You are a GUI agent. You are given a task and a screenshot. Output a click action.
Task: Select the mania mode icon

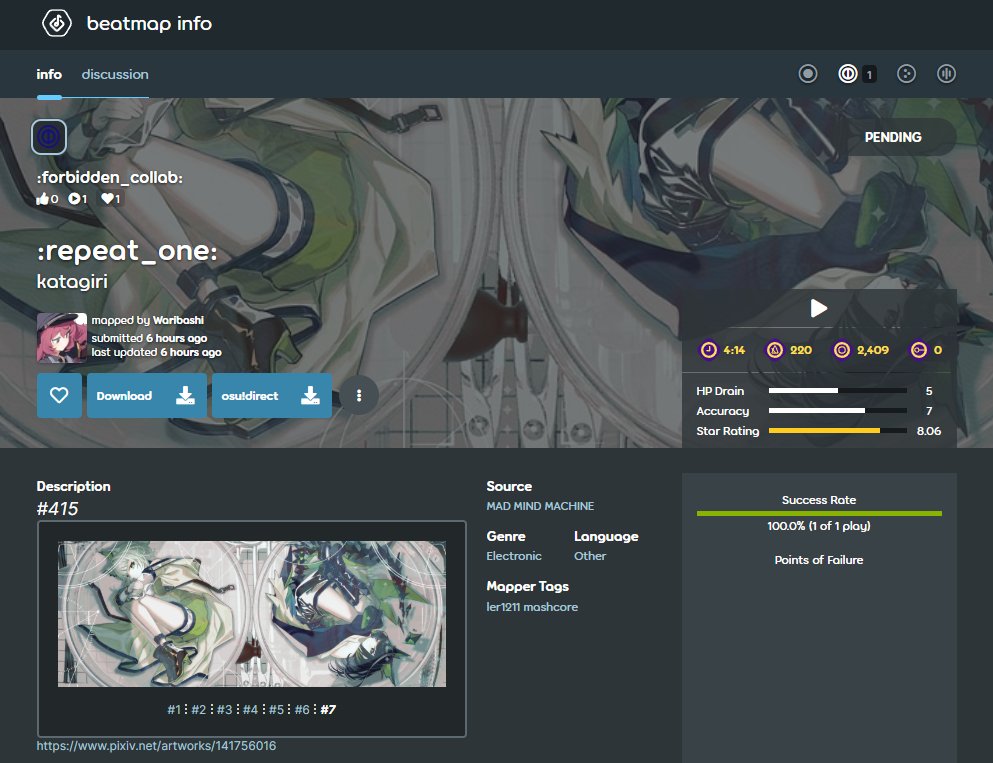click(946, 74)
